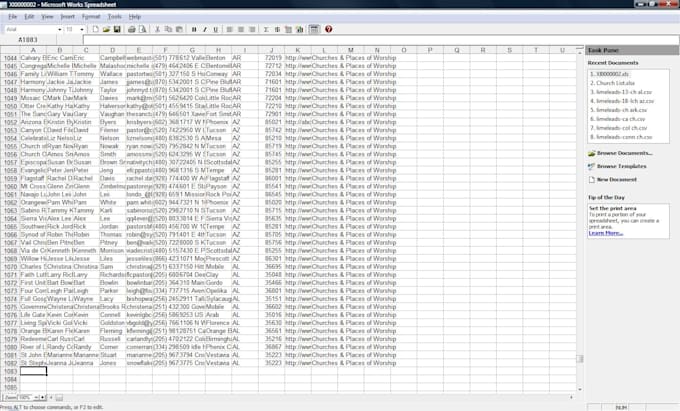The width and height of the screenshot is (680, 411).
Task: Toggle underline formatting
Action: [216, 29]
